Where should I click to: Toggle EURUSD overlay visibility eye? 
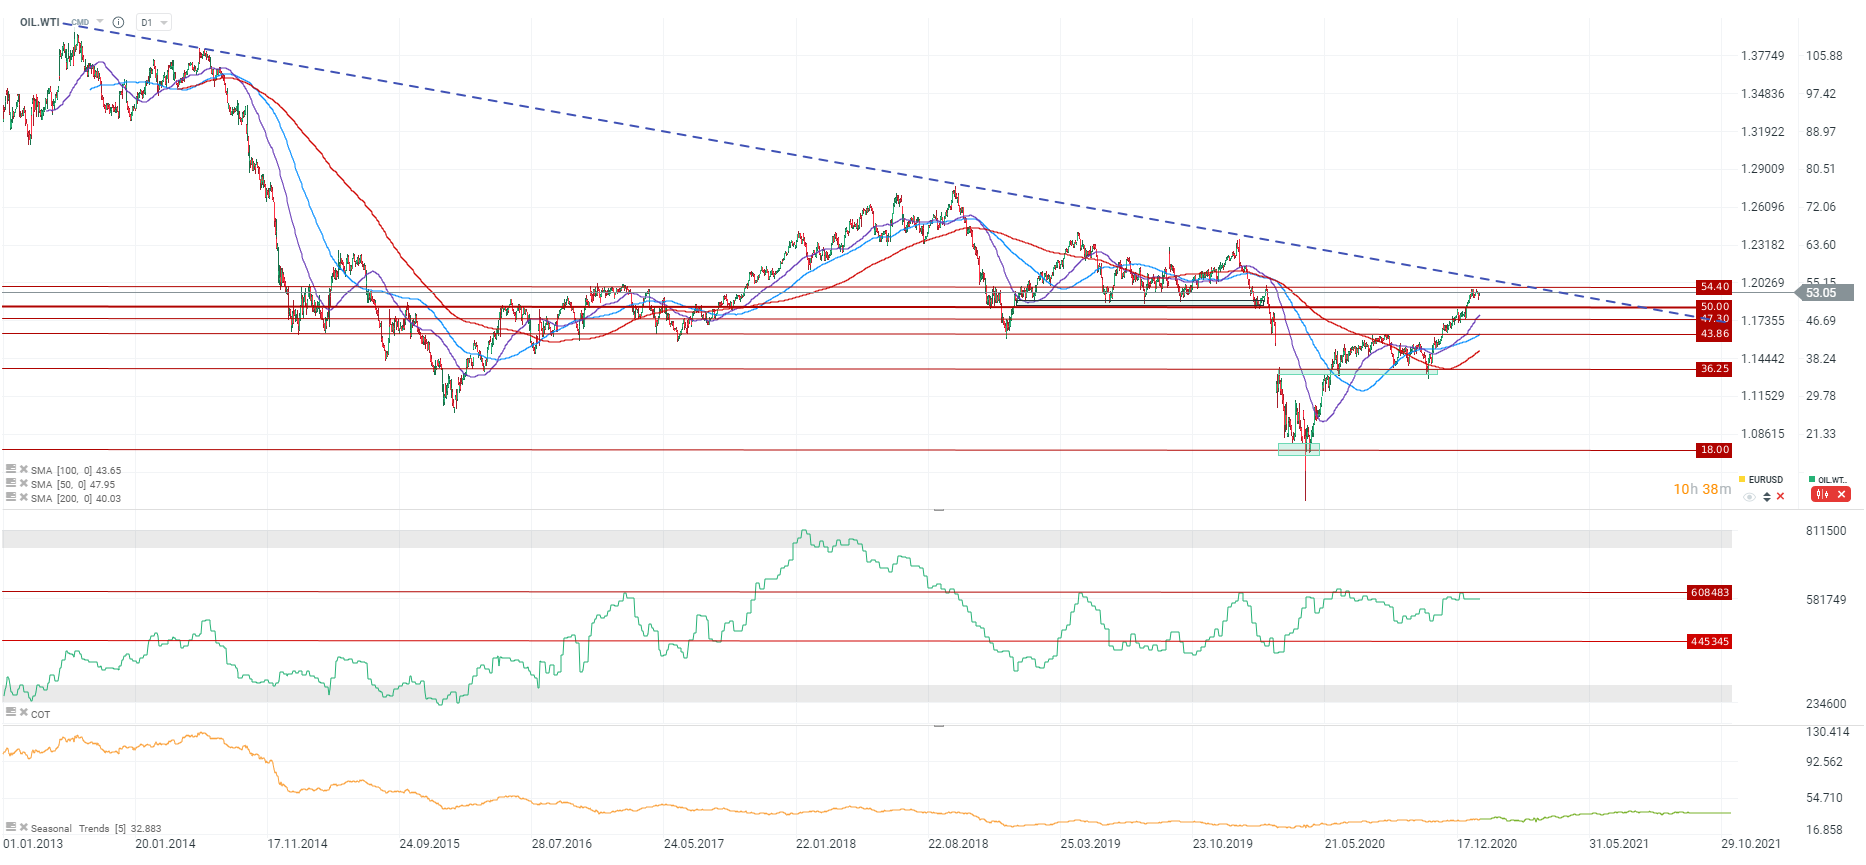1749,496
